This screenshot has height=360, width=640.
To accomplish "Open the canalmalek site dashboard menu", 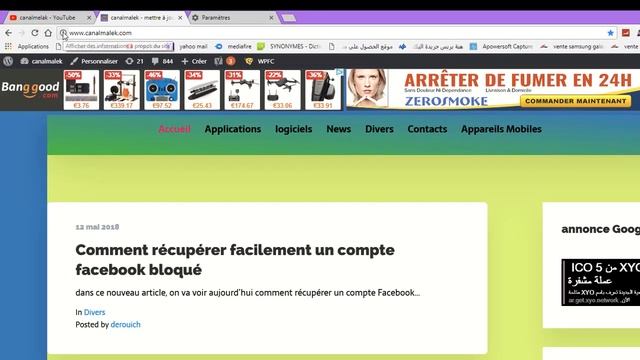I will click(x=41, y=61).
